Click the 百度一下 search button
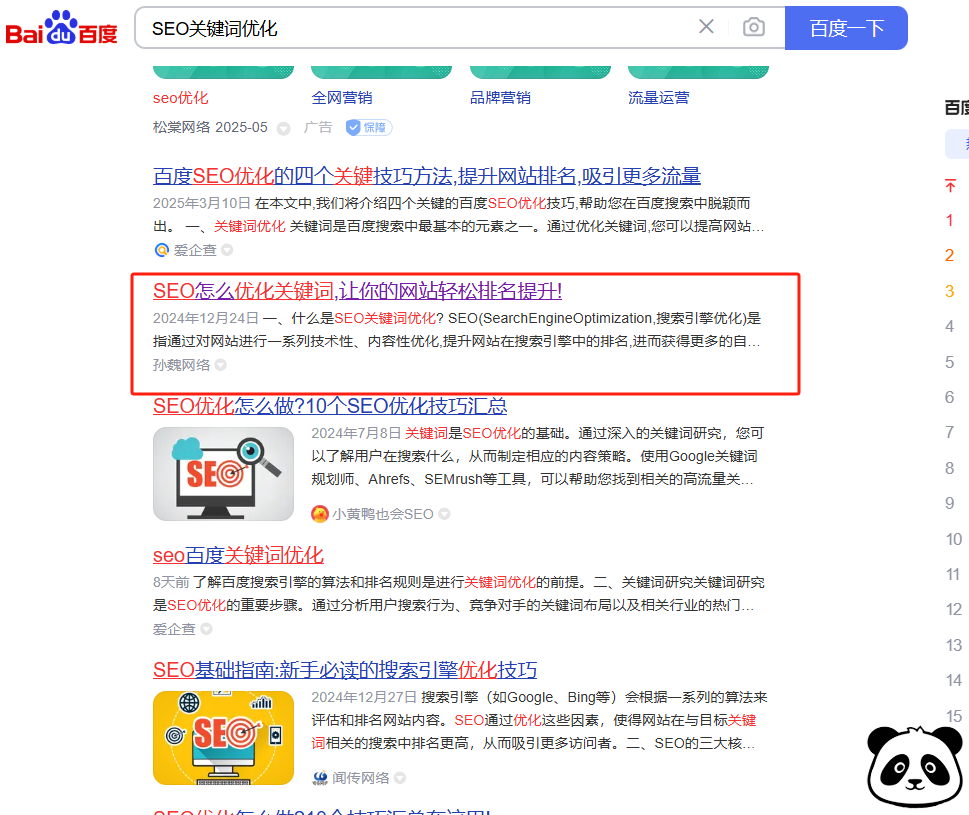Image resolution: width=969 pixels, height=815 pixels. tap(846, 28)
